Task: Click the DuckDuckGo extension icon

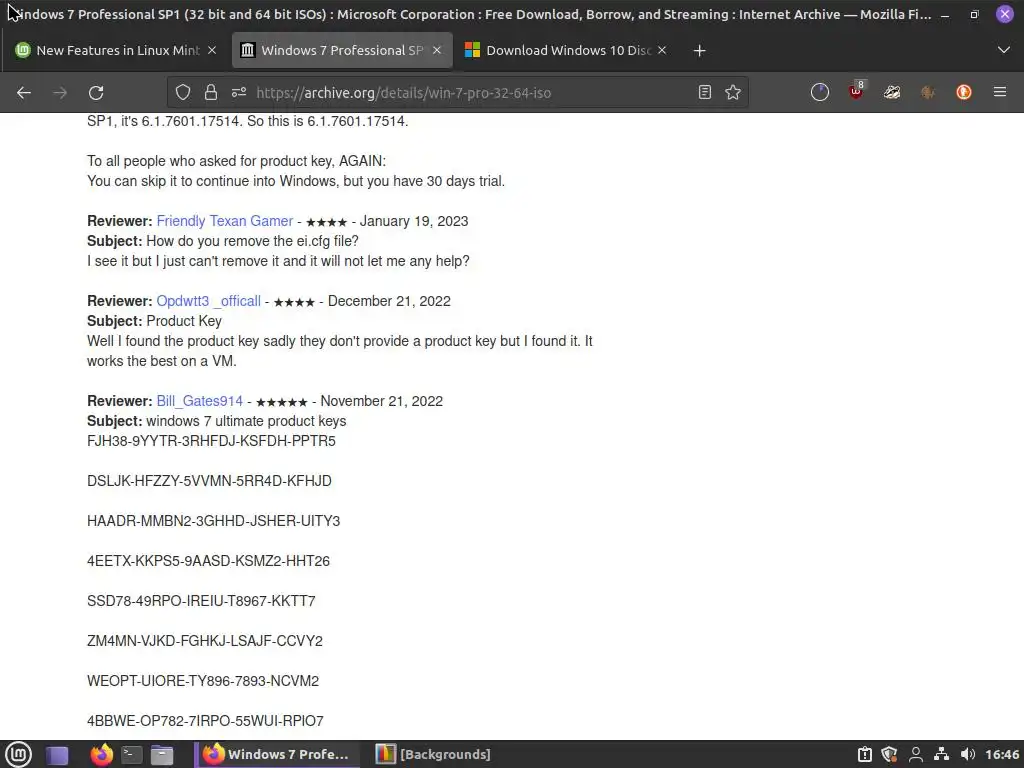Action: coord(963,93)
